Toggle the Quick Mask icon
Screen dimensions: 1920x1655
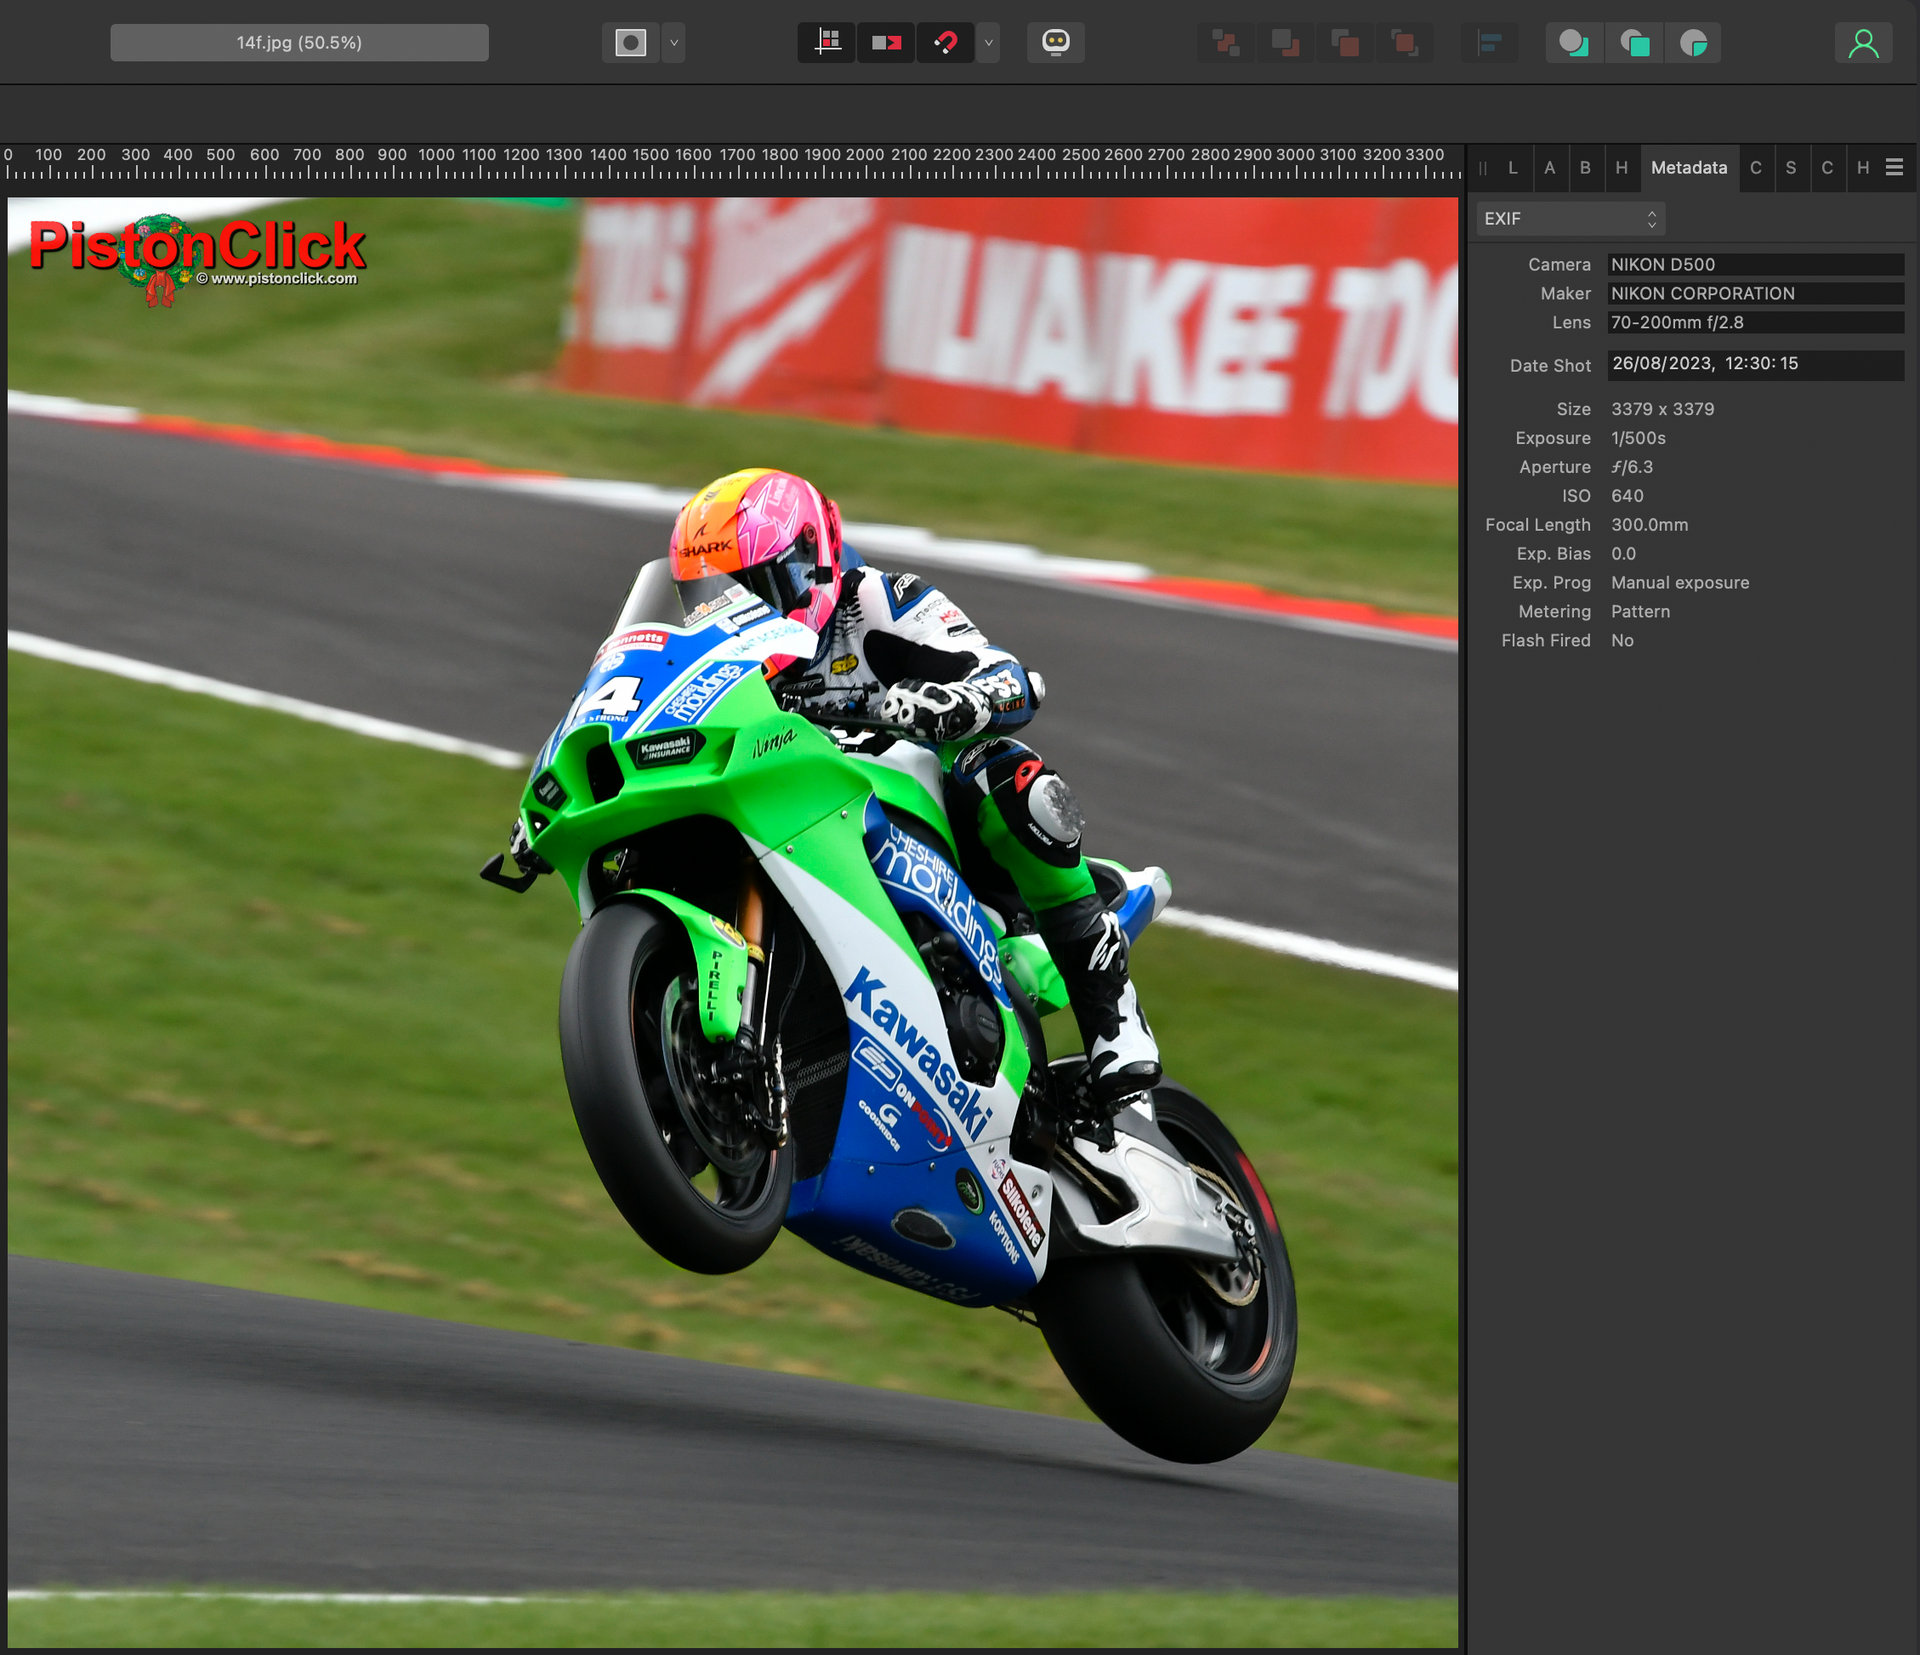pos(630,43)
